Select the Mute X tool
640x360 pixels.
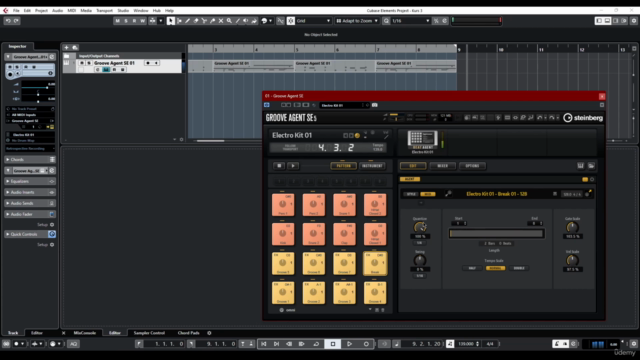coord(221,21)
